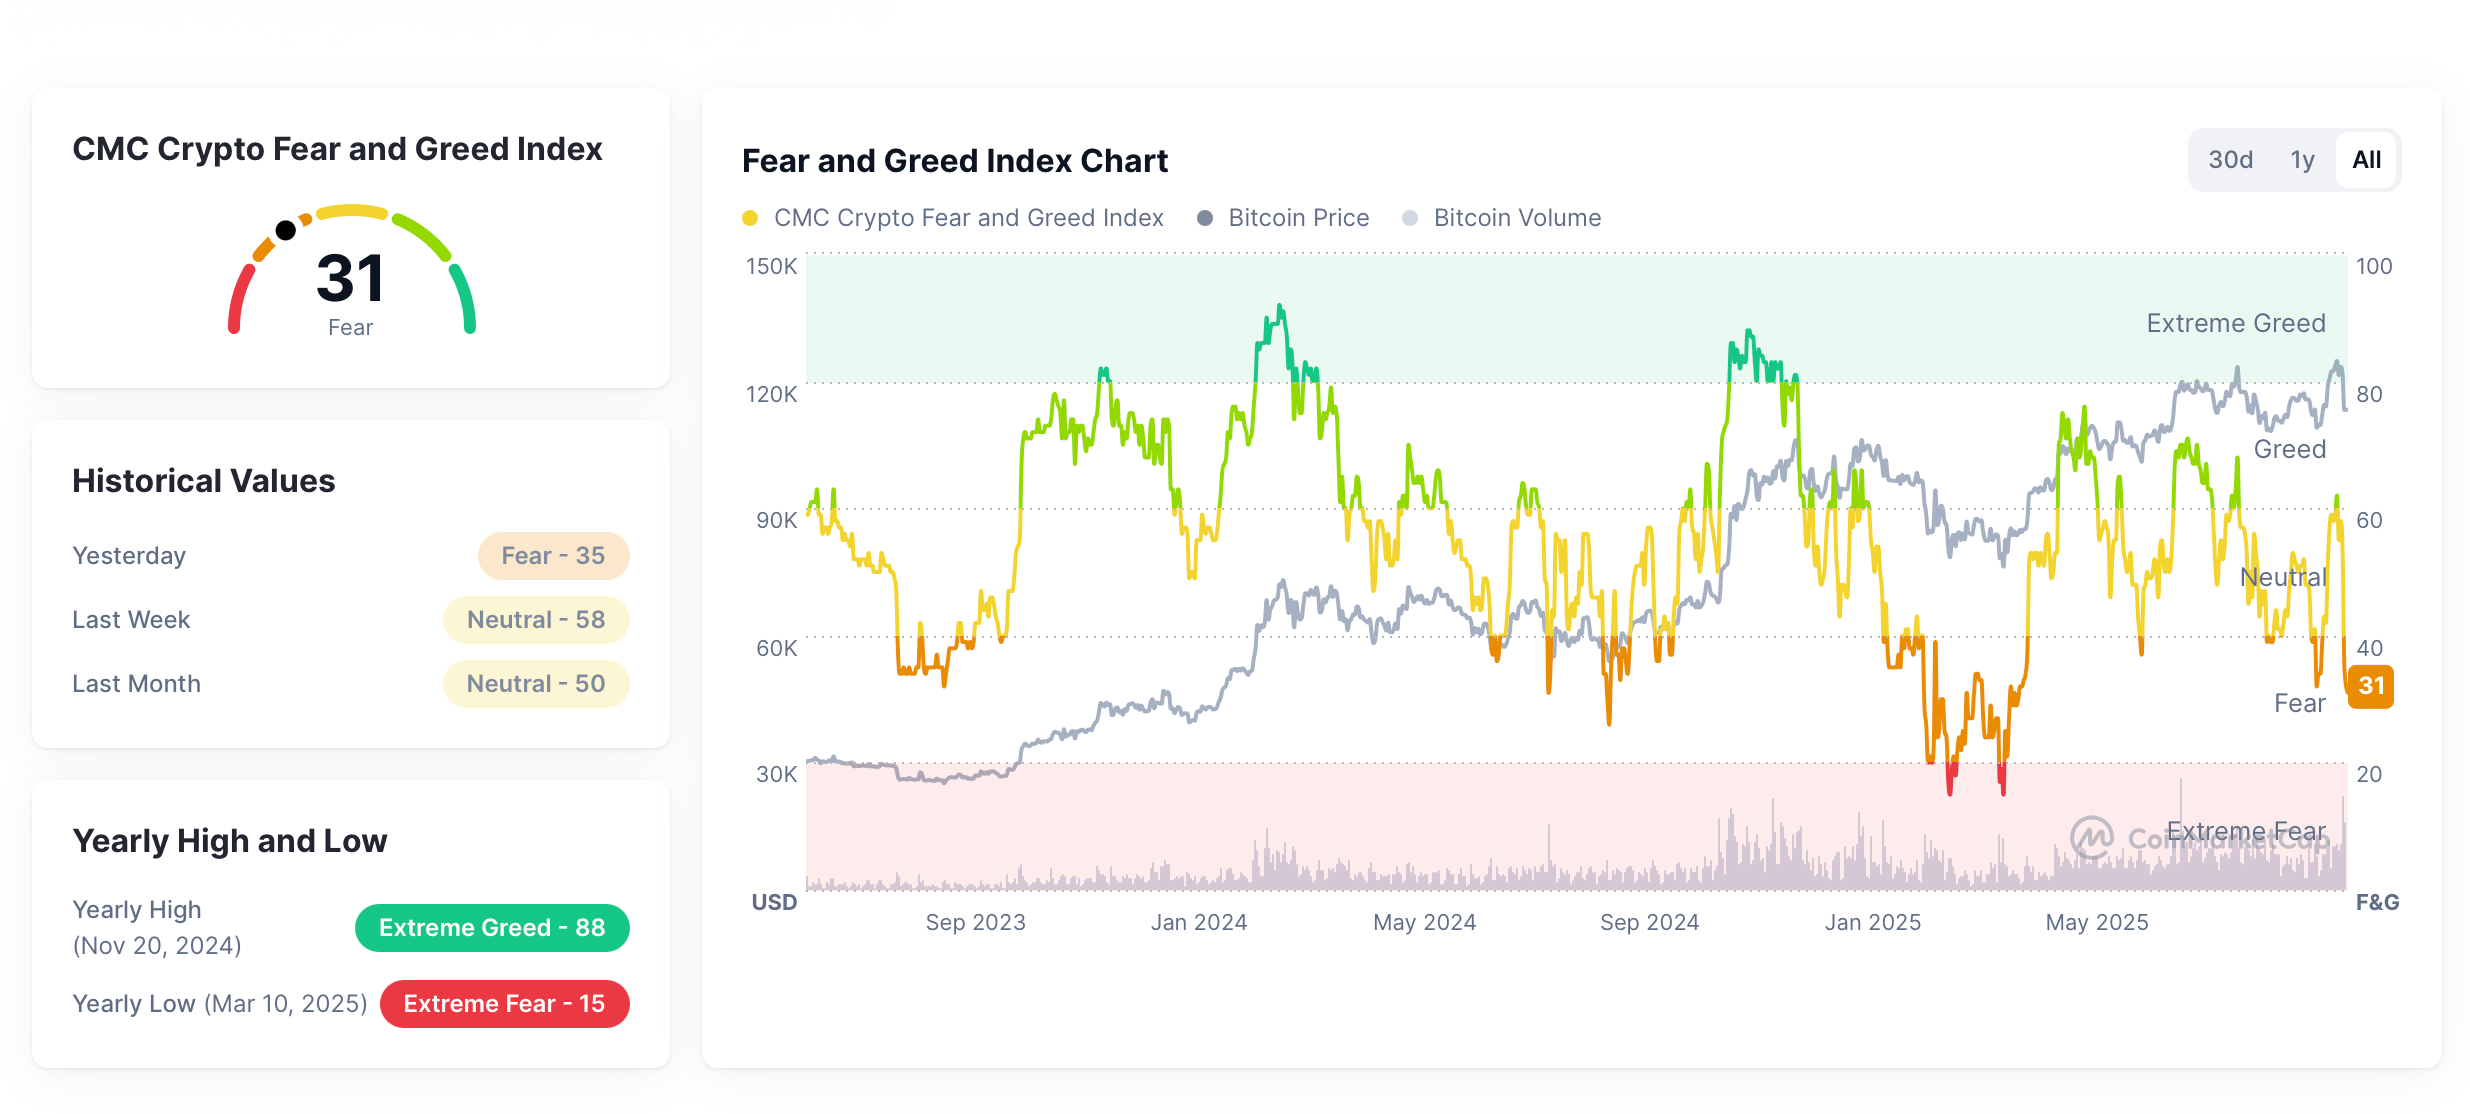2470x1114 pixels.
Task: Click the number 31 inside the gauge
Action: 350,279
